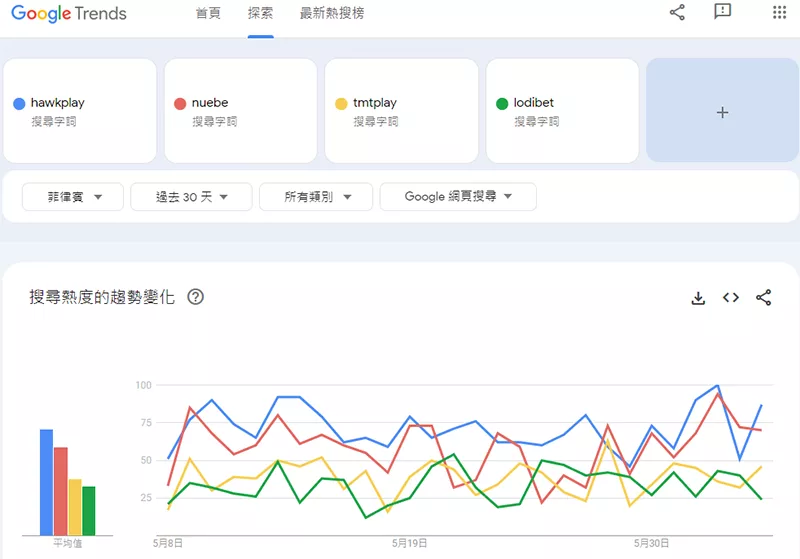Open the 最新熱搜榜 trending tab
Viewport: 800px width, 559px height.
click(x=332, y=13)
